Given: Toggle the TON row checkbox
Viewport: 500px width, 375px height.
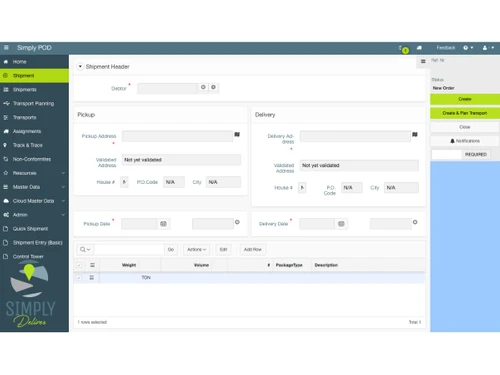Looking at the screenshot, I should coord(79,278).
